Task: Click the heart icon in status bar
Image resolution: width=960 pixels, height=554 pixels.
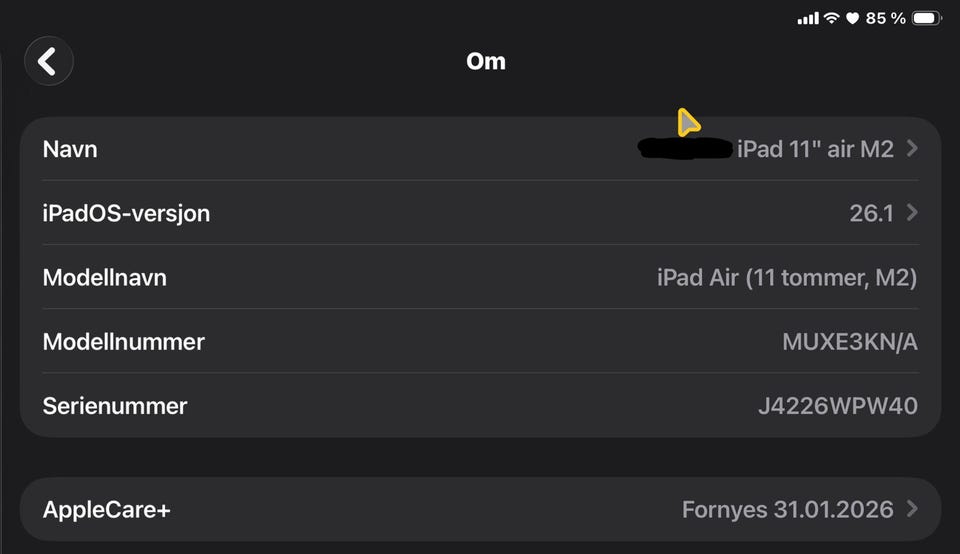Action: click(853, 19)
